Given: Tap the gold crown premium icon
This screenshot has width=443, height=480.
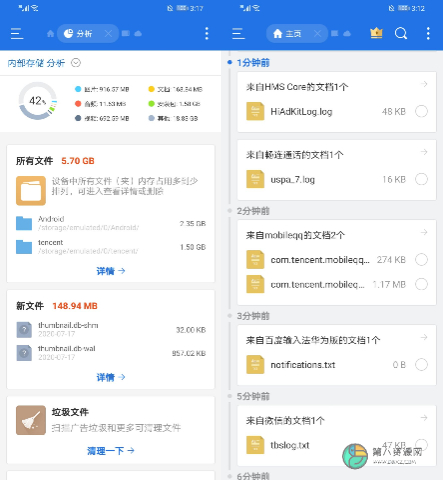Looking at the screenshot, I should (376, 33).
